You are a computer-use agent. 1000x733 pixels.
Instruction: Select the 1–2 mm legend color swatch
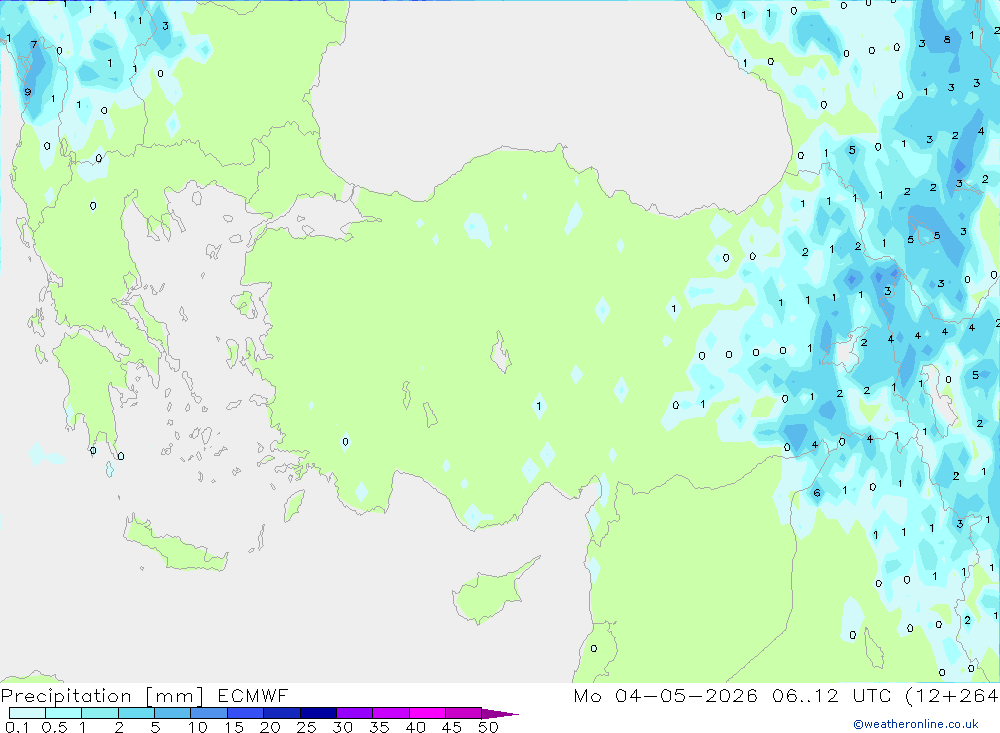(100, 713)
